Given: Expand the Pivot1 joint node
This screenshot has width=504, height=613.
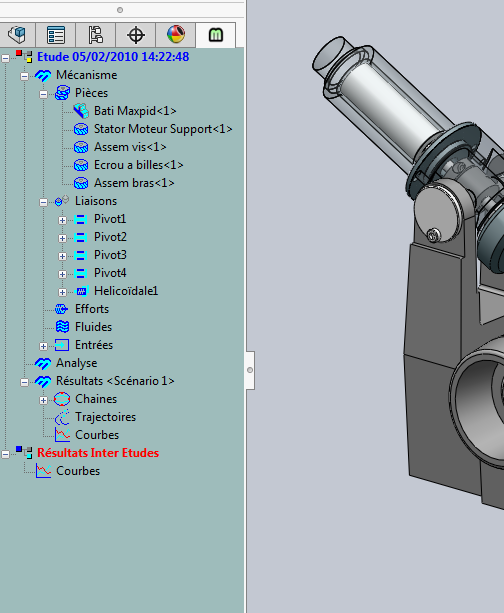Looking at the screenshot, I should tap(62, 220).
